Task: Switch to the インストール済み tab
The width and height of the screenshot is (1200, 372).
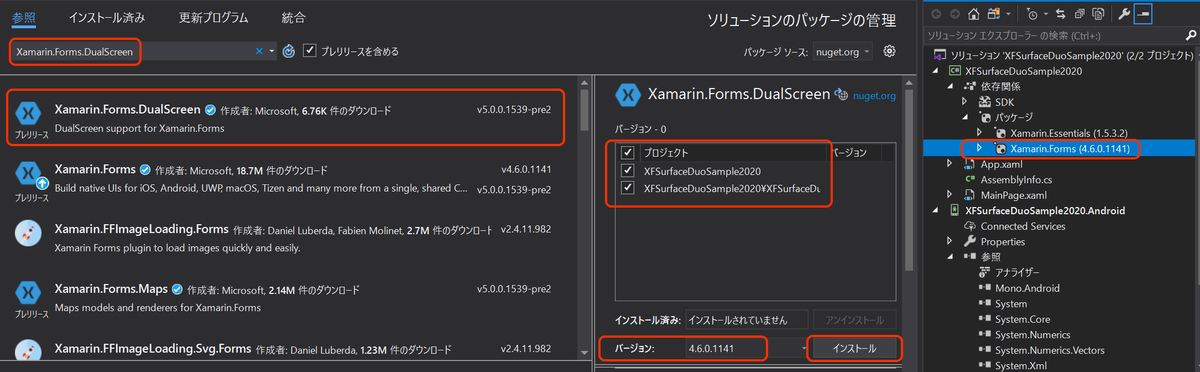Action: point(107,18)
